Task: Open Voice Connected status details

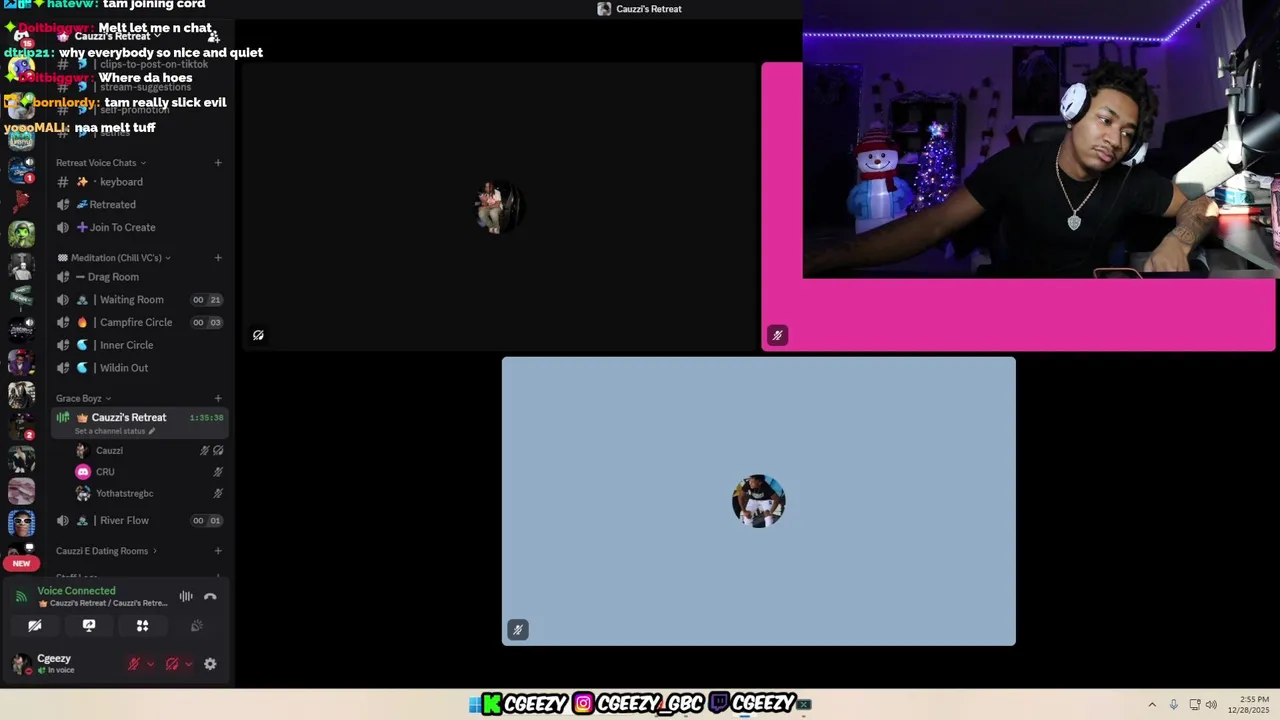Action: pos(76,591)
